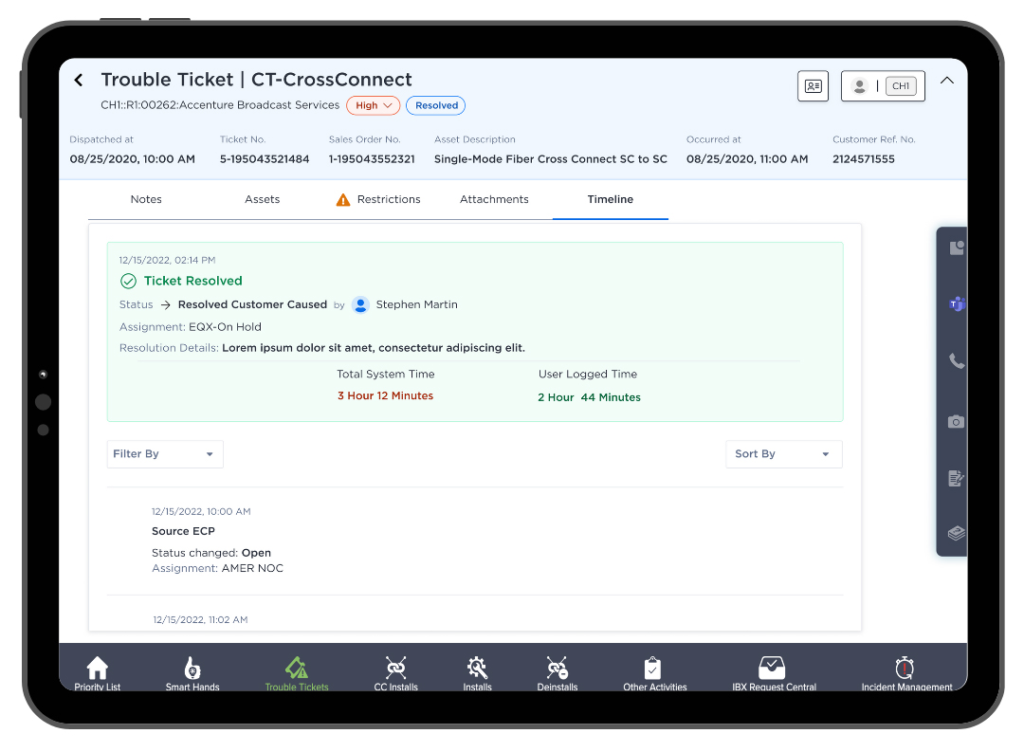Screen dimensions: 1024x752
Task: Click the layers stack sidebar icon
Action: [956, 533]
